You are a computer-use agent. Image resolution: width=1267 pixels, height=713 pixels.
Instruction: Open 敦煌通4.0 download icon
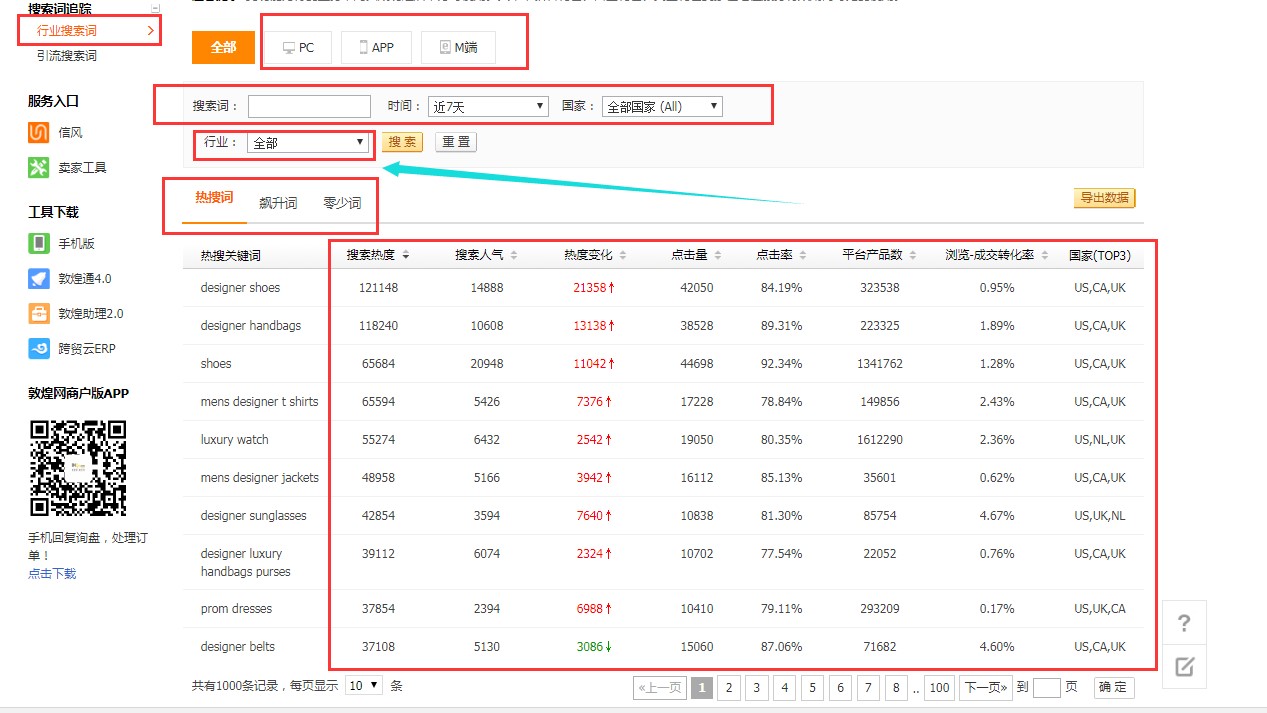click(x=39, y=278)
